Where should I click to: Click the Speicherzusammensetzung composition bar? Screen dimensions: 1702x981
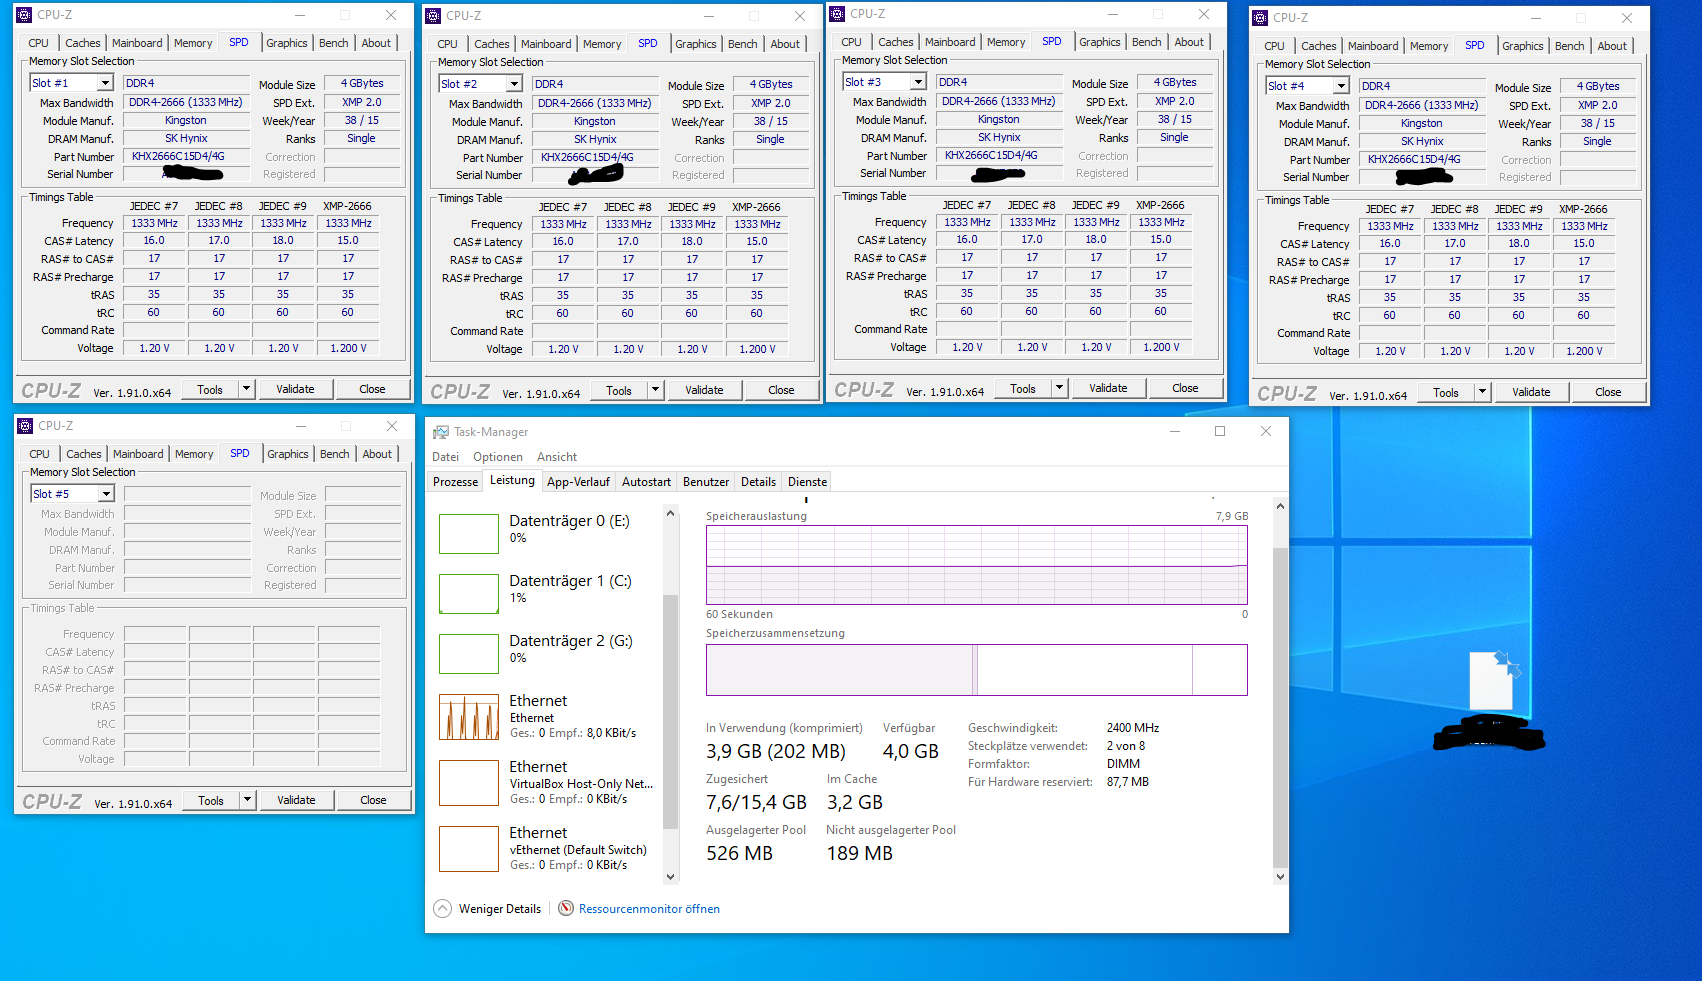point(977,670)
